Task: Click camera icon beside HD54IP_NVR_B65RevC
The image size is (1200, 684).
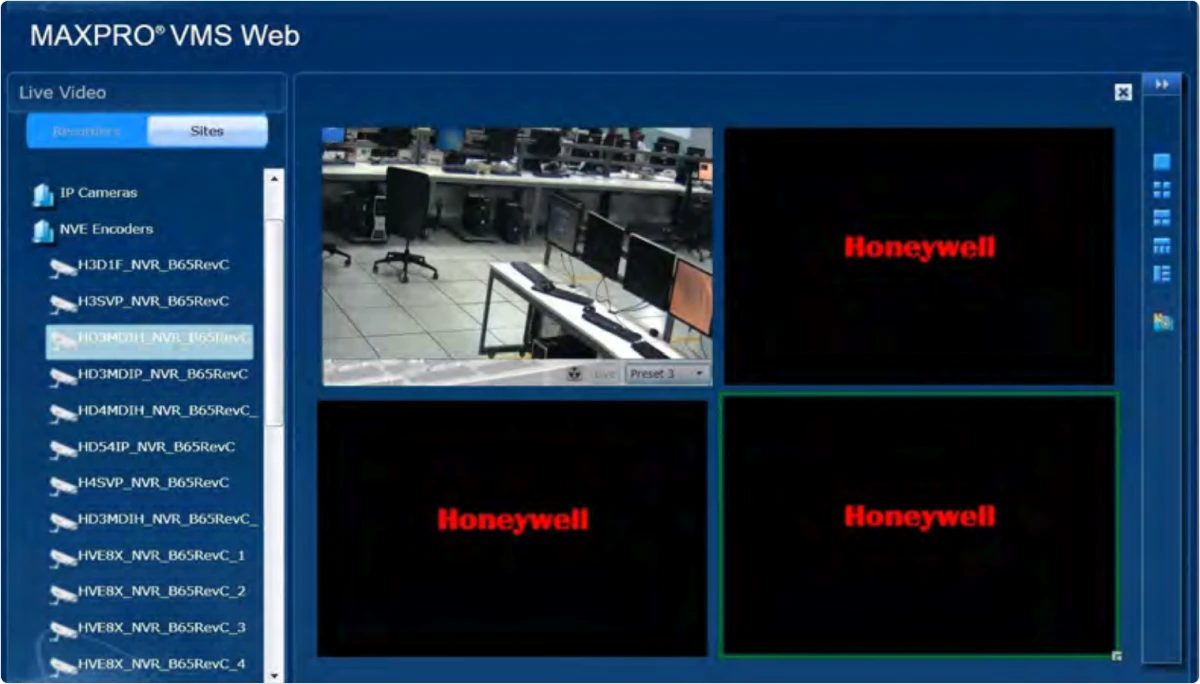Action: click(63, 450)
